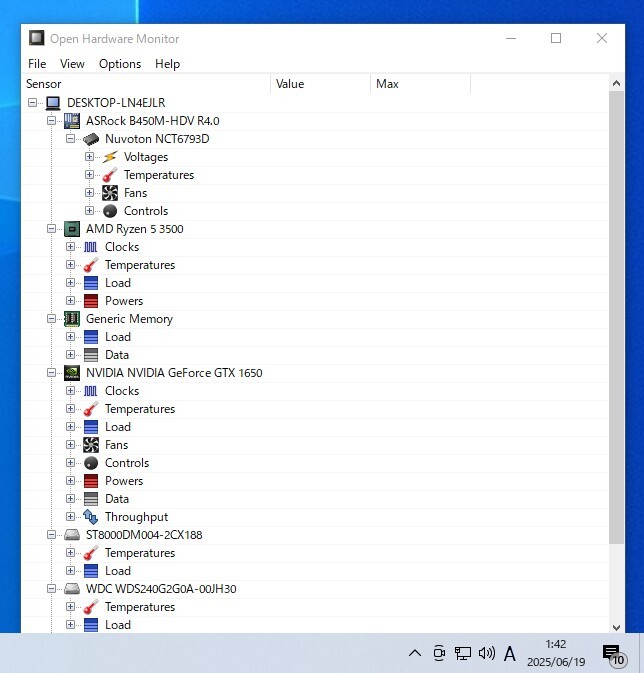Click the IME input mode A indicator
Viewport: 644px width, 673px height.
point(510,654)
